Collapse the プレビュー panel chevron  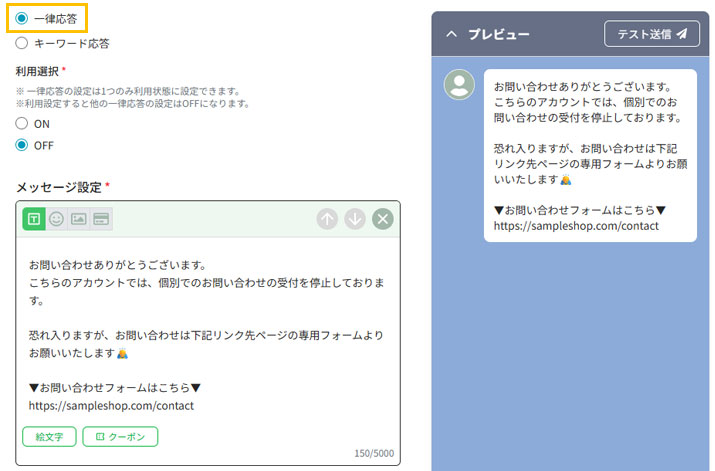pos(452,34)
